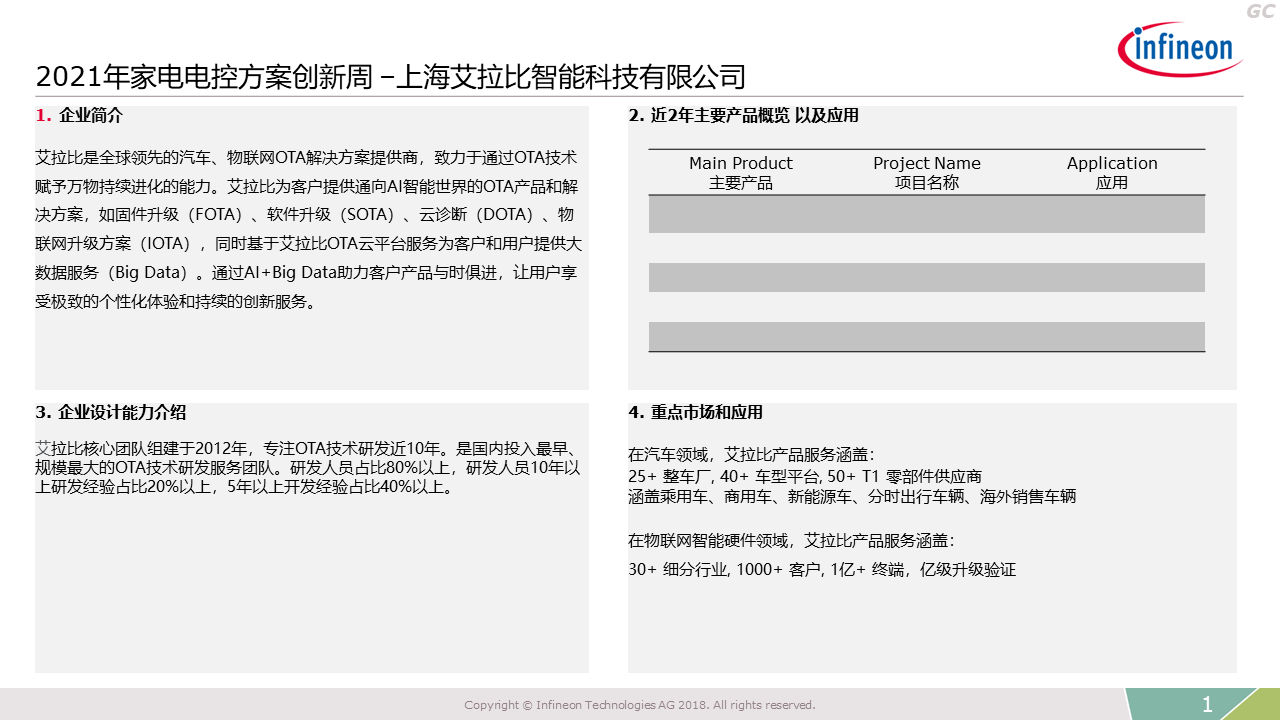Viewport: 1280px width, 720px height.
Task: Click the Infineon copyright footer text
Action: click(x=640, y=705)
